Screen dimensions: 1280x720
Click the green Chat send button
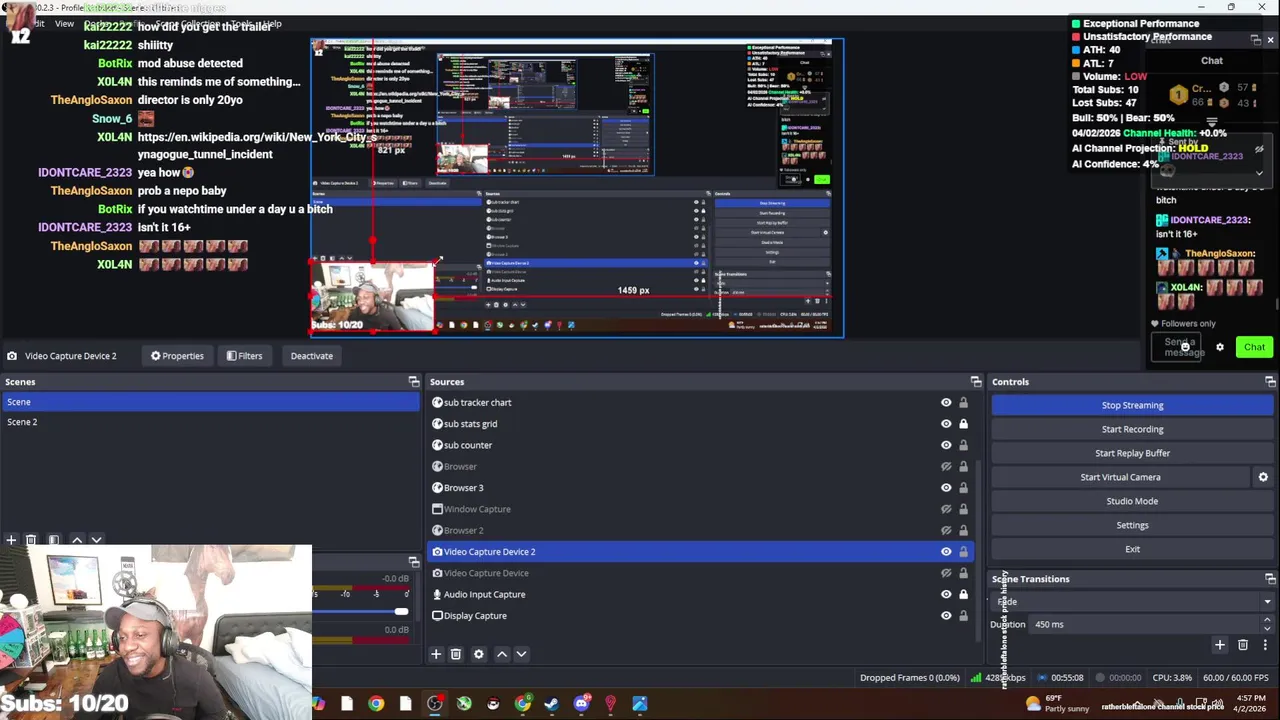[x=1254, y=347]
